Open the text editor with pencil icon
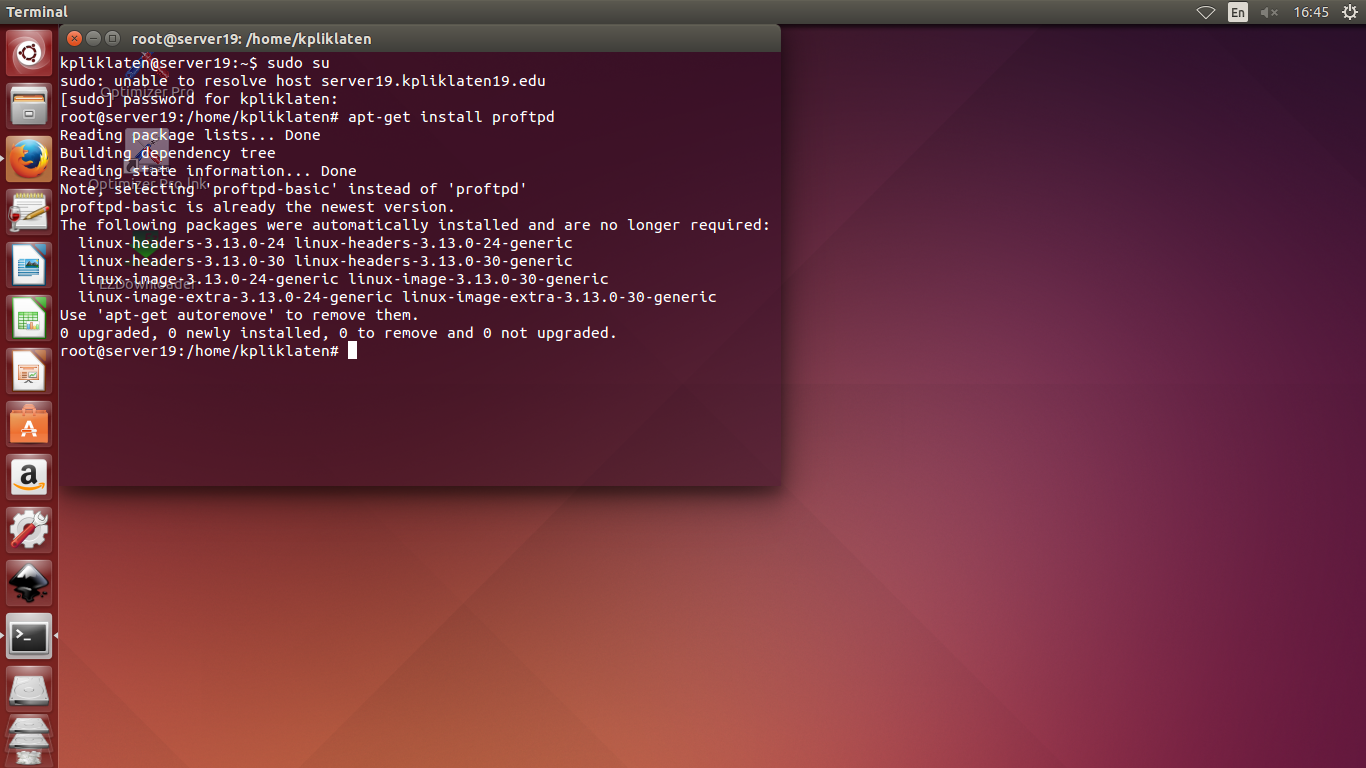Screen dimensions: 1366x768 (x=28, y=211)
